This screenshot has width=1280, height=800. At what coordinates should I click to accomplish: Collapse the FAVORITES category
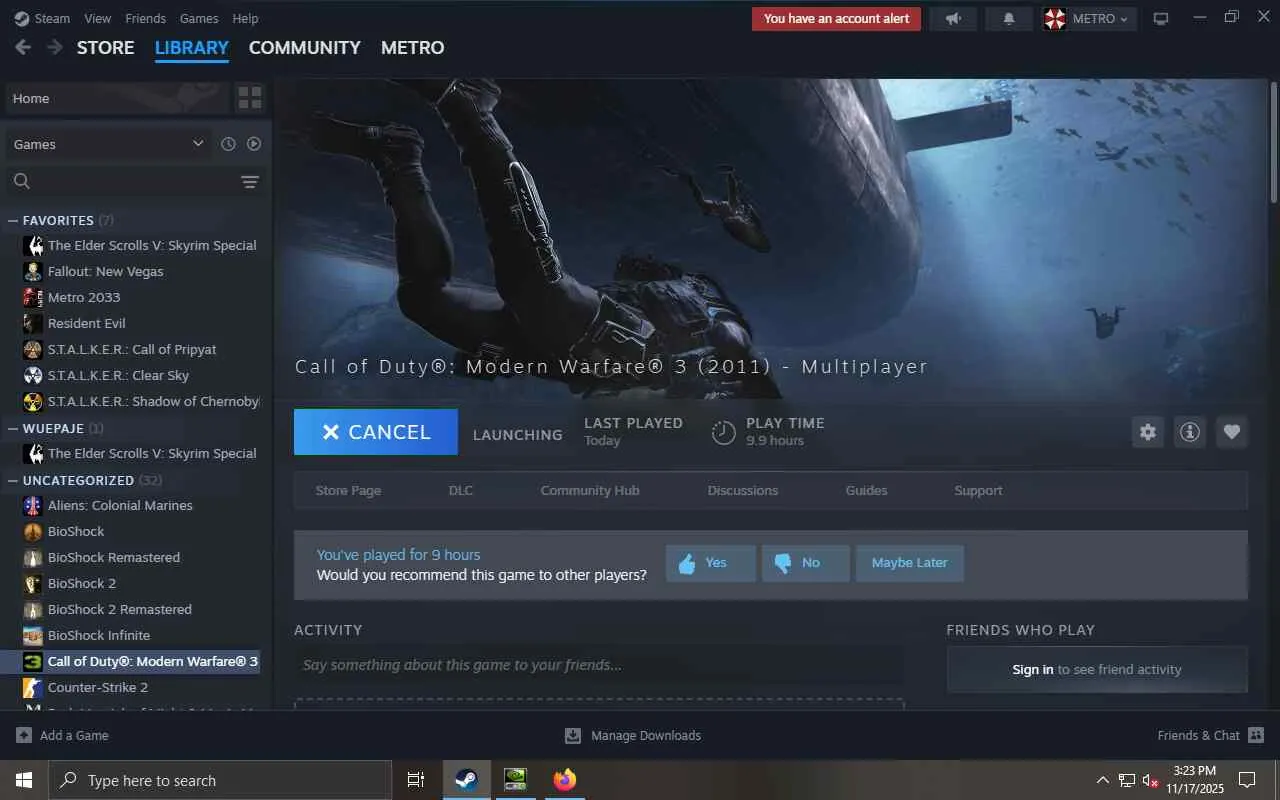[x=13, y=220]
